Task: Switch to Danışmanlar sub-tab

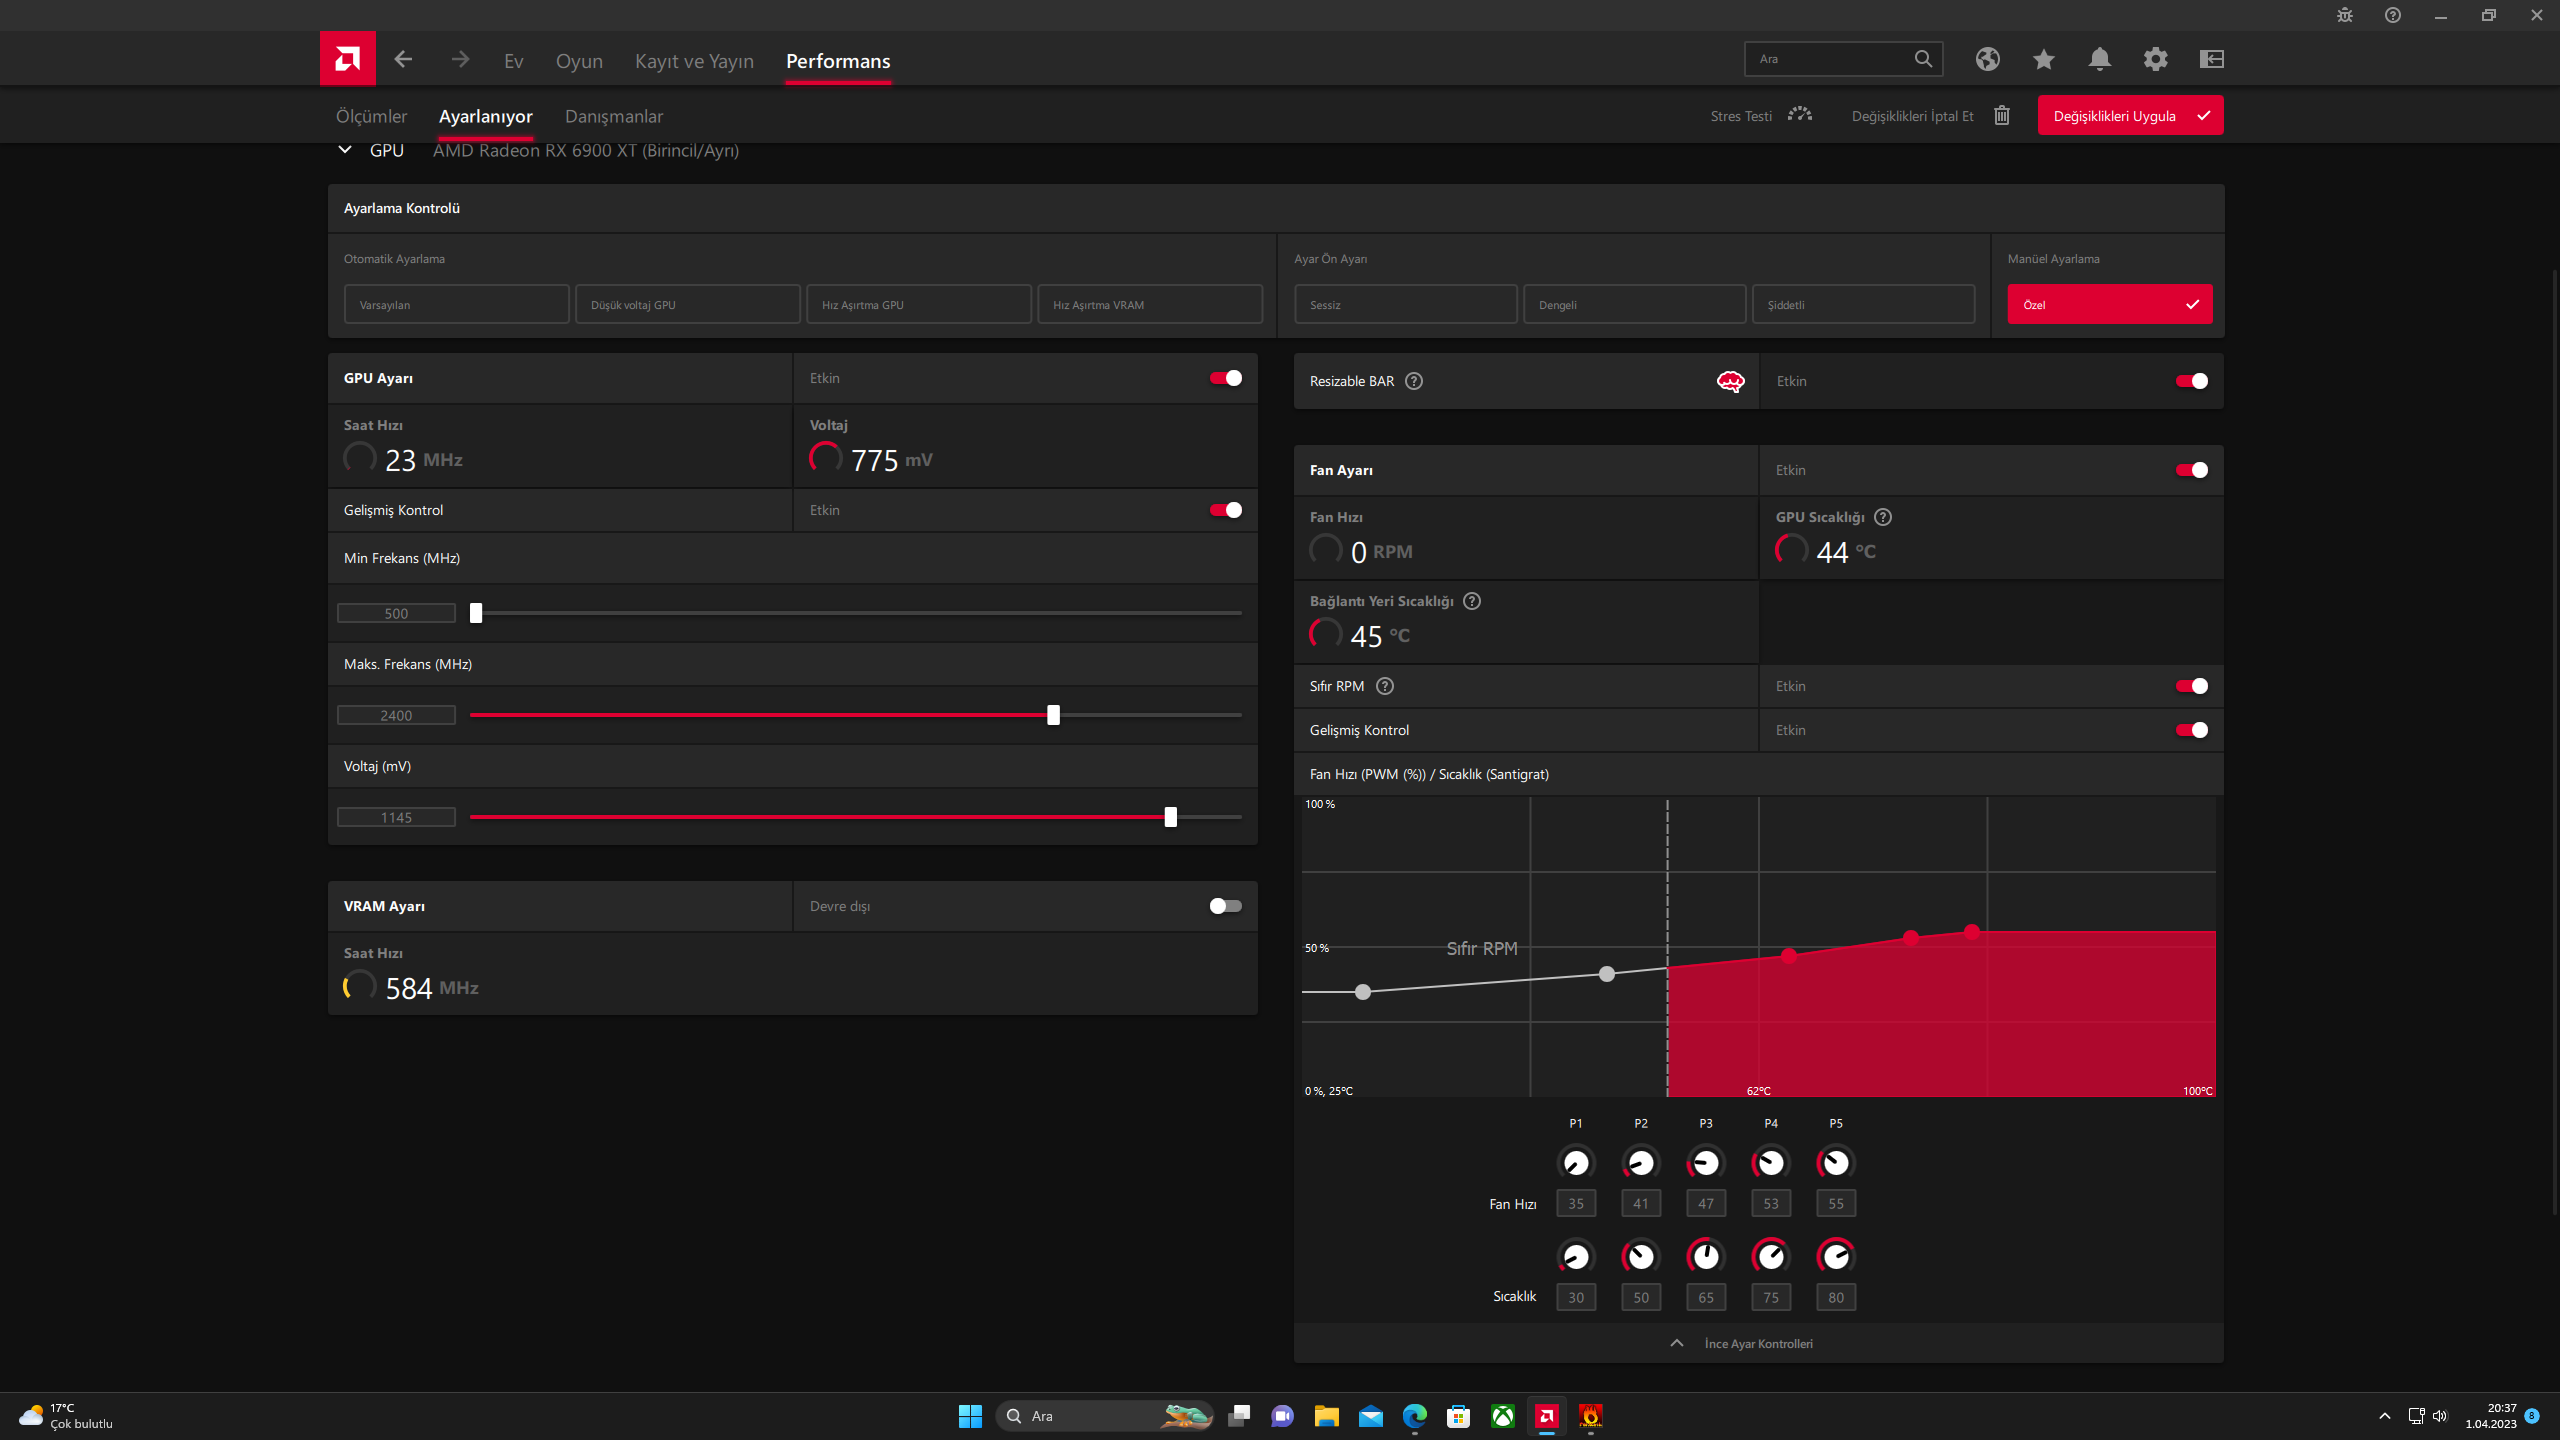Action: 614,116
